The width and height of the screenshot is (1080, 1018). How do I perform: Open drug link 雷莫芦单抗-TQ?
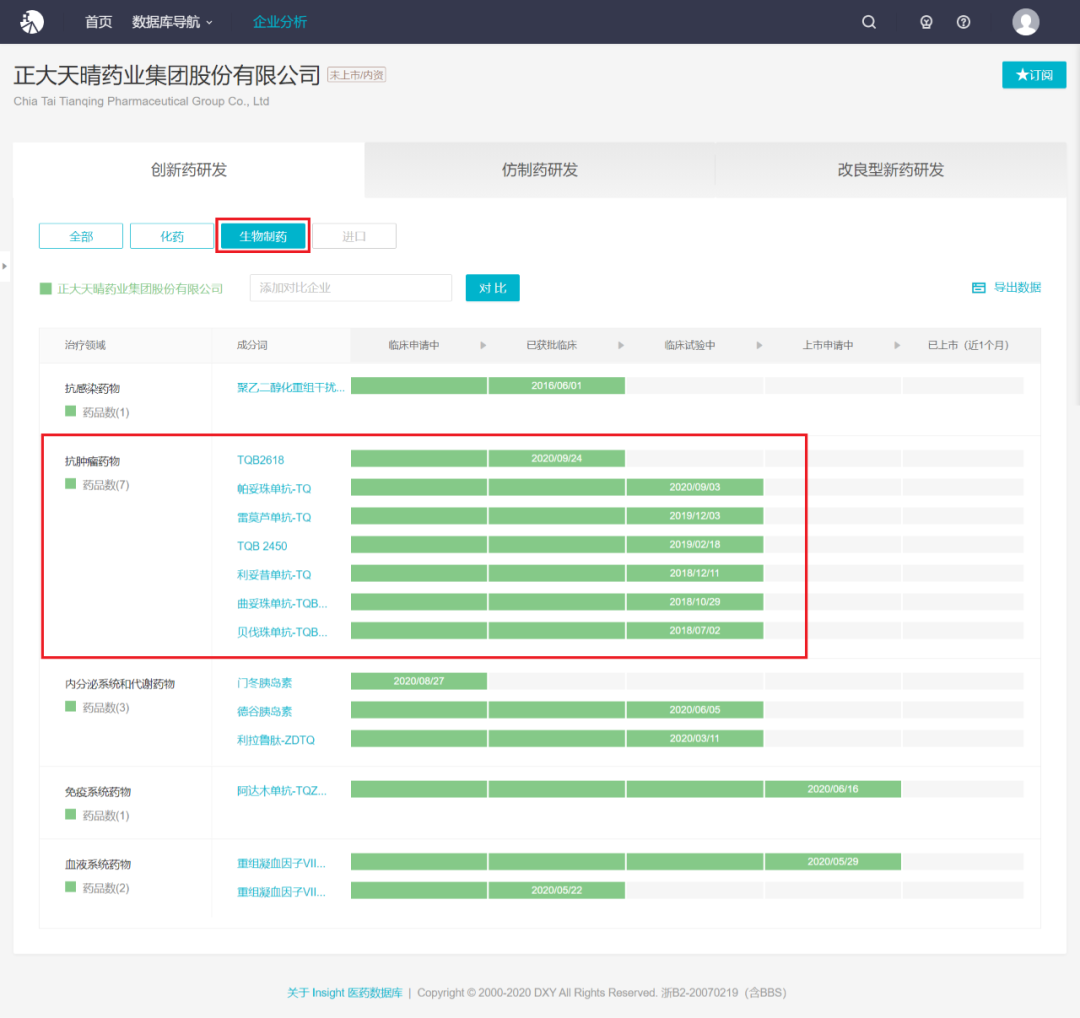[274, 517]
